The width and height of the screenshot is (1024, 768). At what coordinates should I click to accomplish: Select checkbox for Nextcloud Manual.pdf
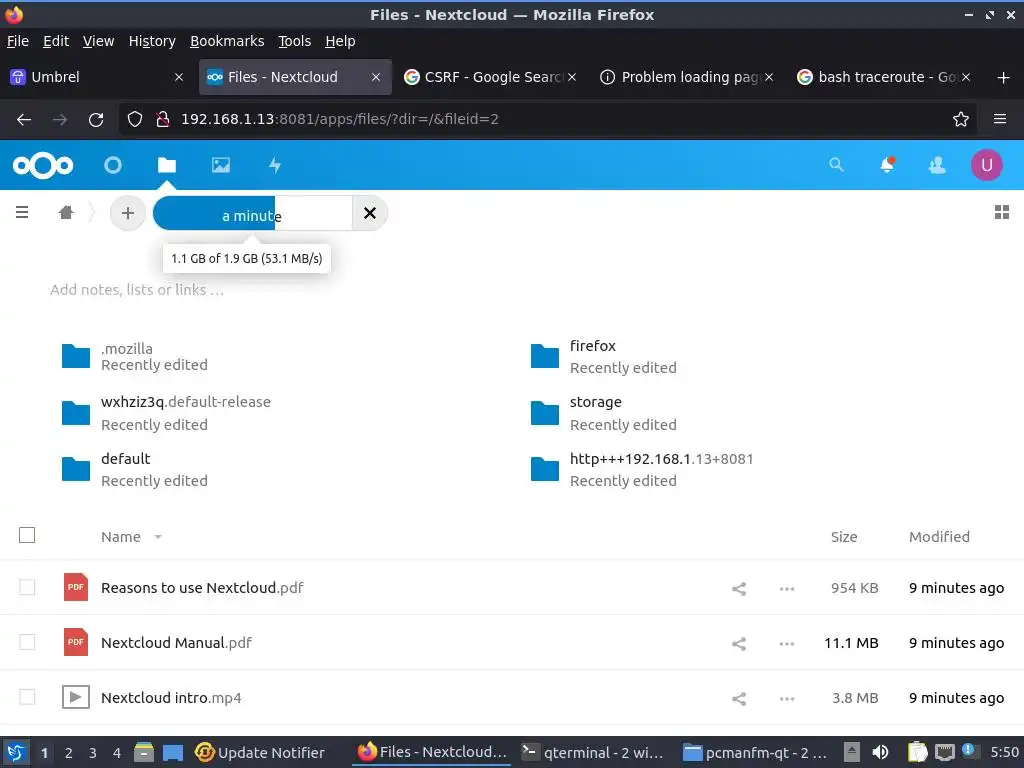tap(27, 642)
